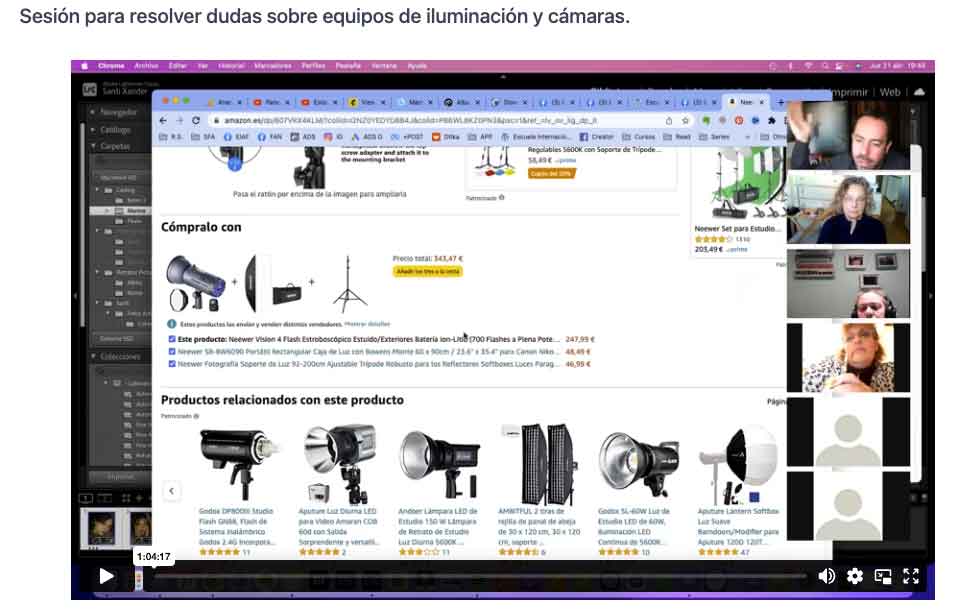Click the carousel previous arrow

coord(172,491)
